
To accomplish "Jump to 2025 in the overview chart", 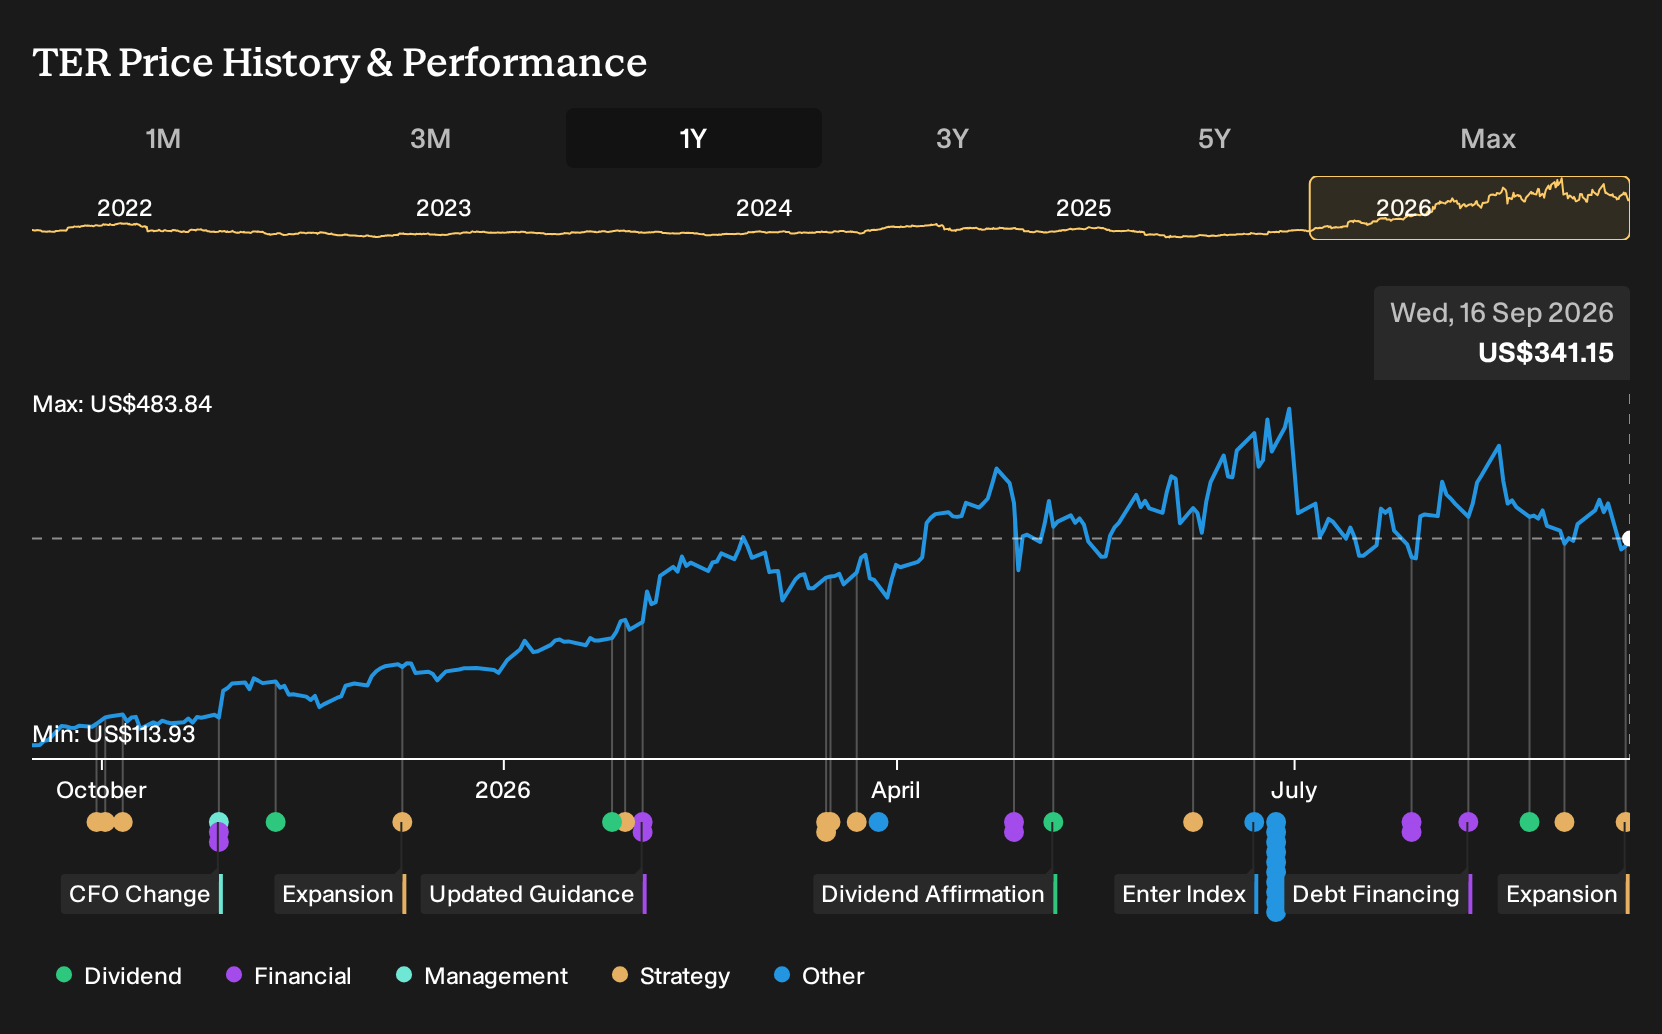I will [1083, 208].
